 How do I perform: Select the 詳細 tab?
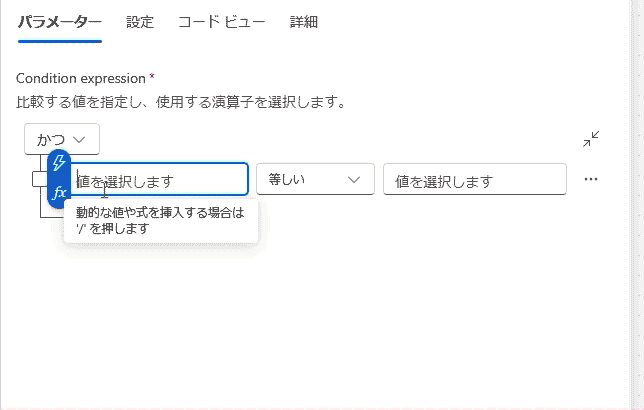coord(304,22)
